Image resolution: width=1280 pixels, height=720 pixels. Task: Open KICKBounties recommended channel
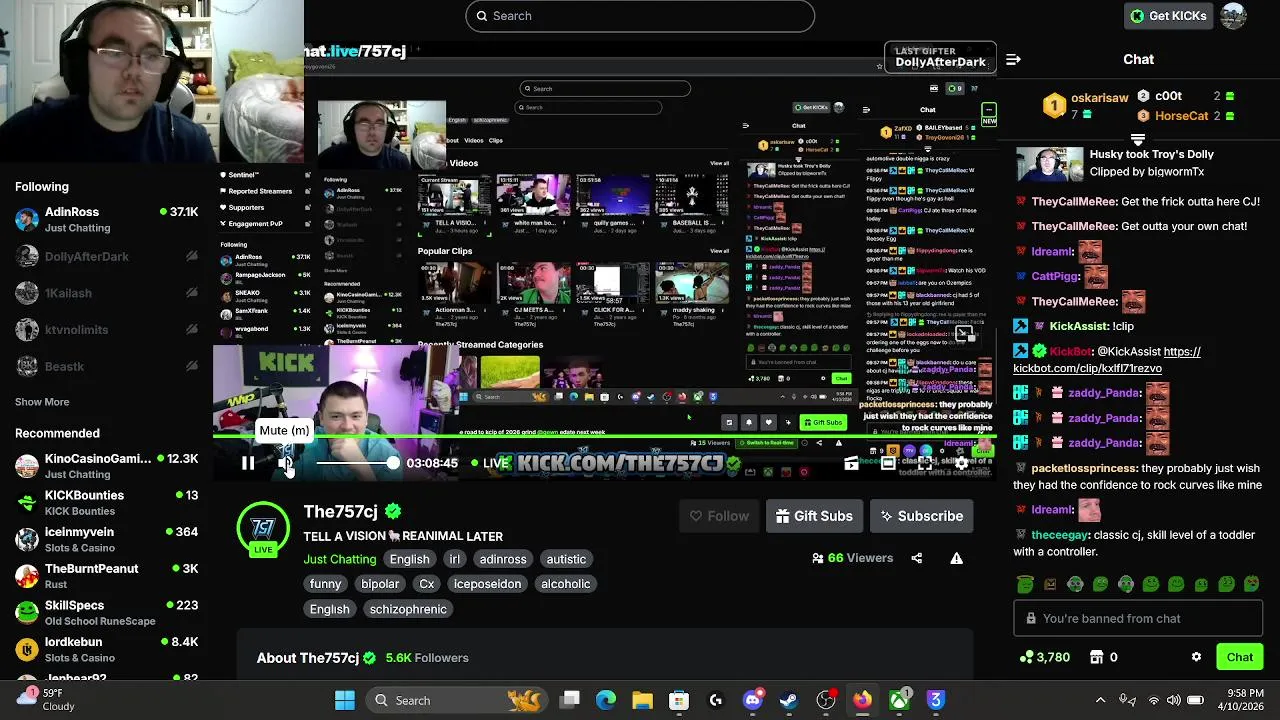pyautogui.click(x=106, y=503)
